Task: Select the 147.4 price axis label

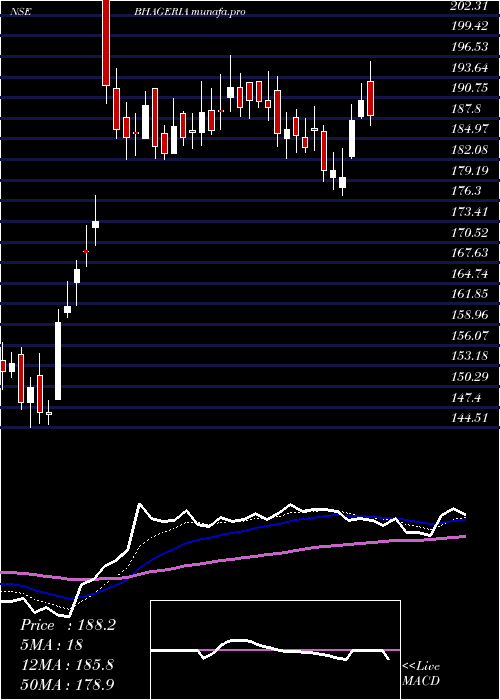Action: 467,398
